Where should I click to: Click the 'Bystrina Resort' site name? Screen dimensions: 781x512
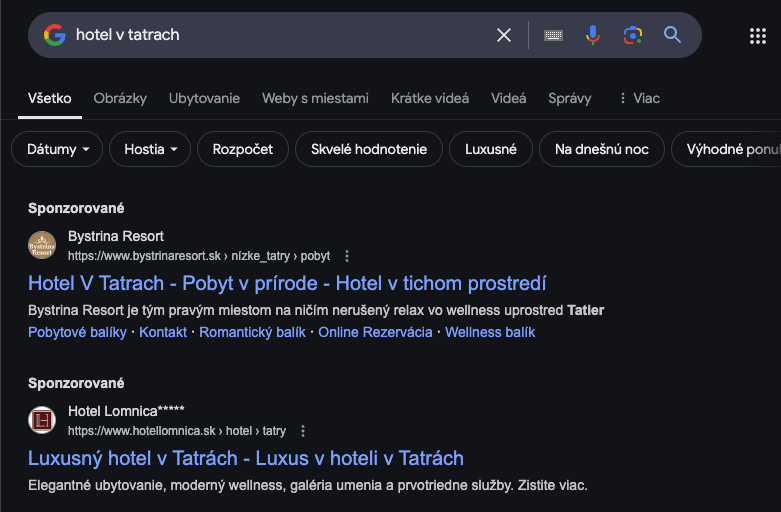(x=116, y=236)
